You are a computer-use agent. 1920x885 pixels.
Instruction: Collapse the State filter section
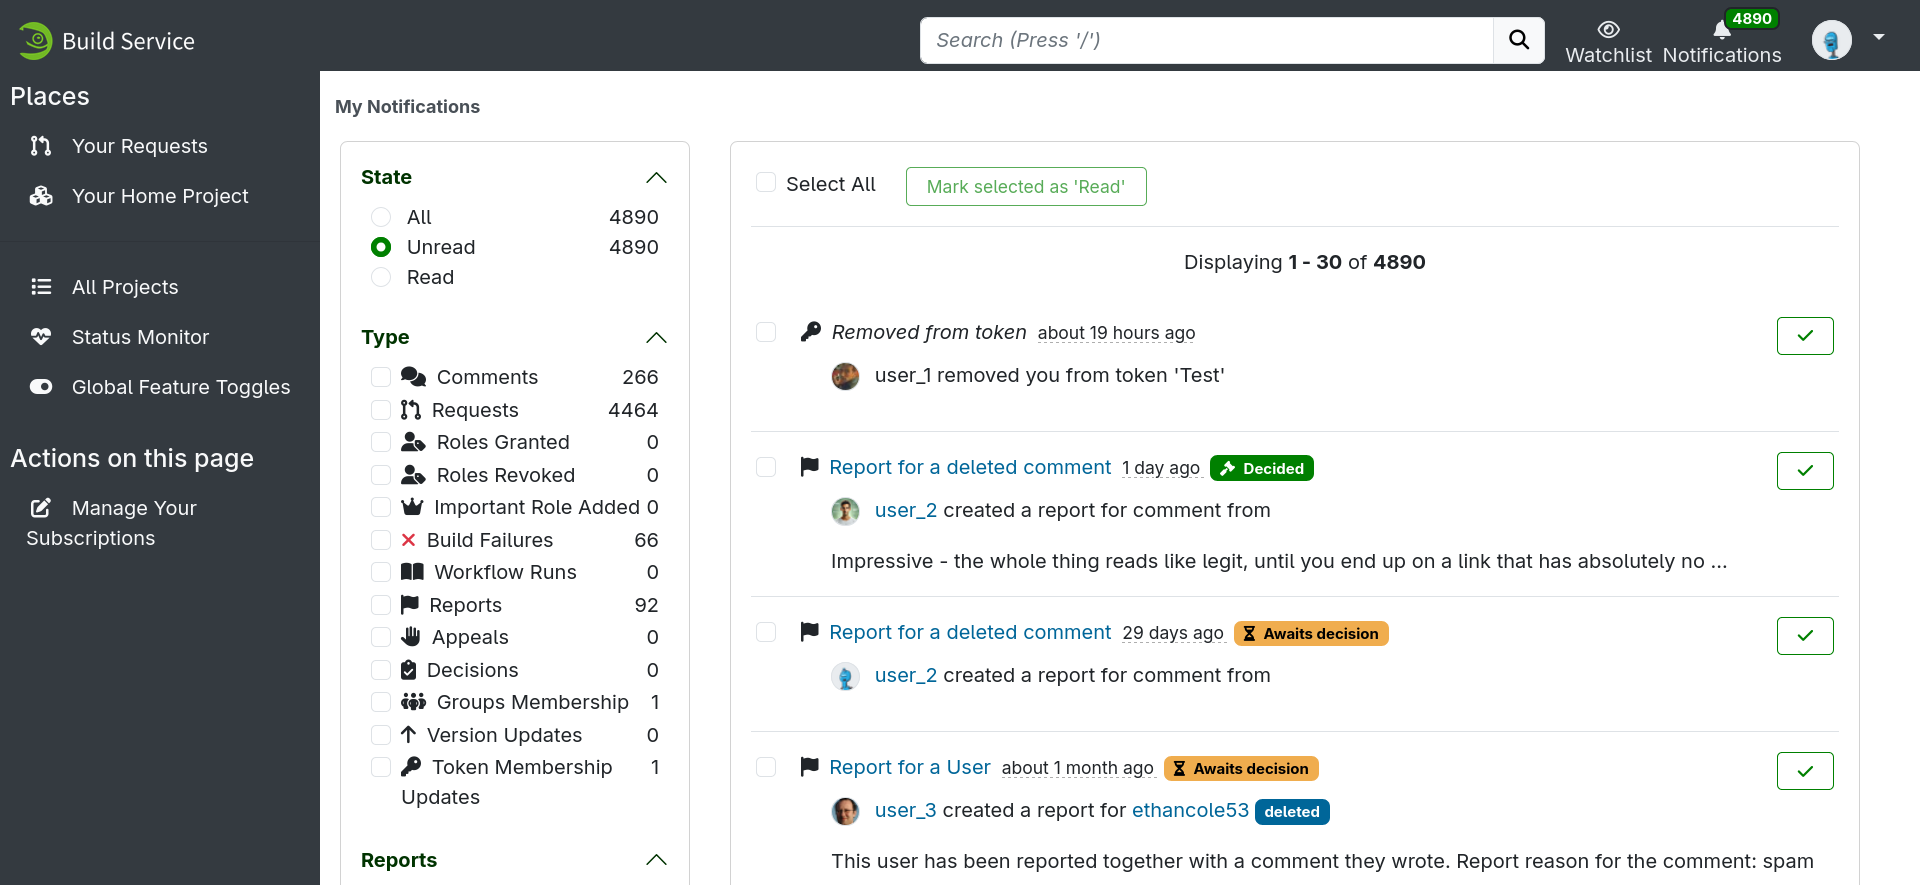tap(657, 177)
